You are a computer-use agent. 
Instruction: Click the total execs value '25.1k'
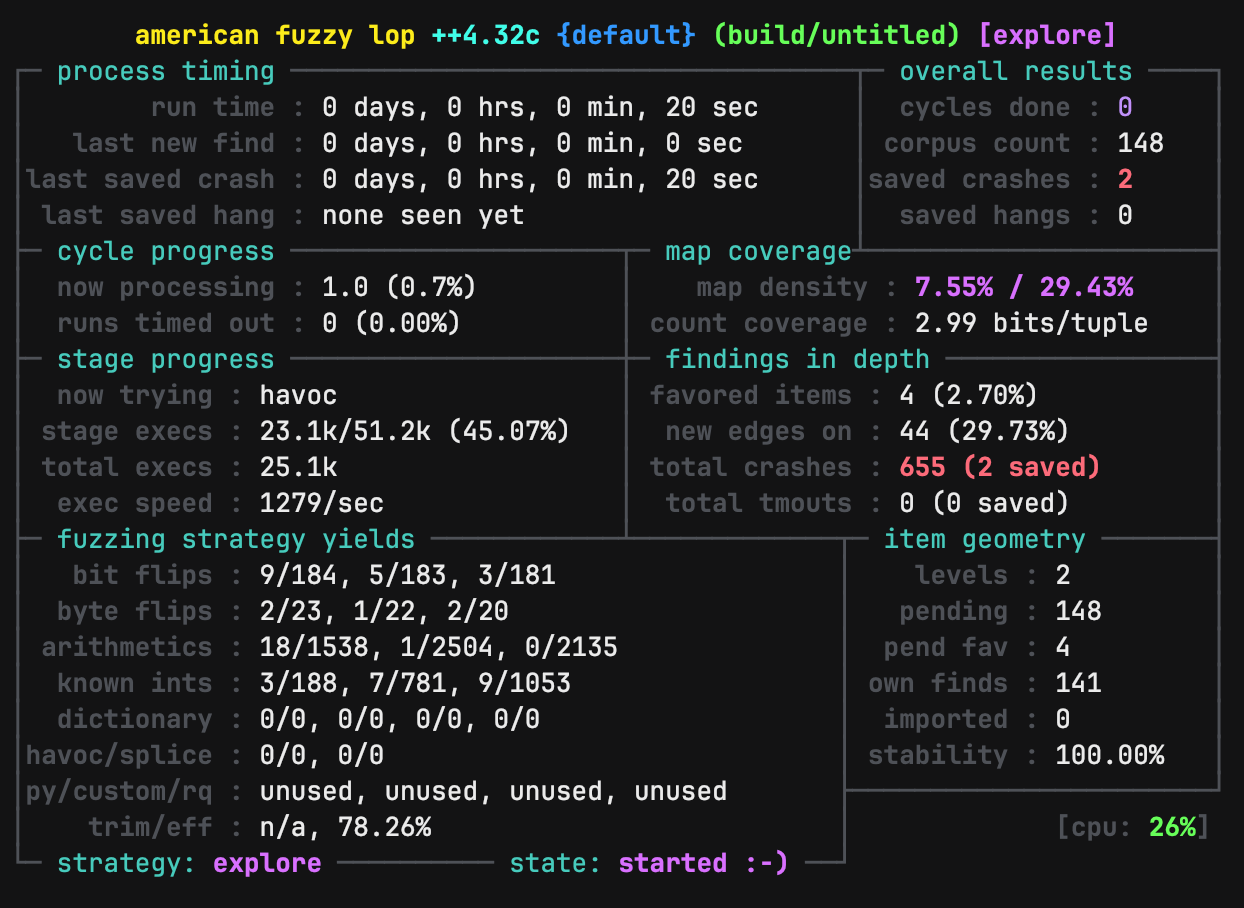pyautogui.click(x=298, y=468)
